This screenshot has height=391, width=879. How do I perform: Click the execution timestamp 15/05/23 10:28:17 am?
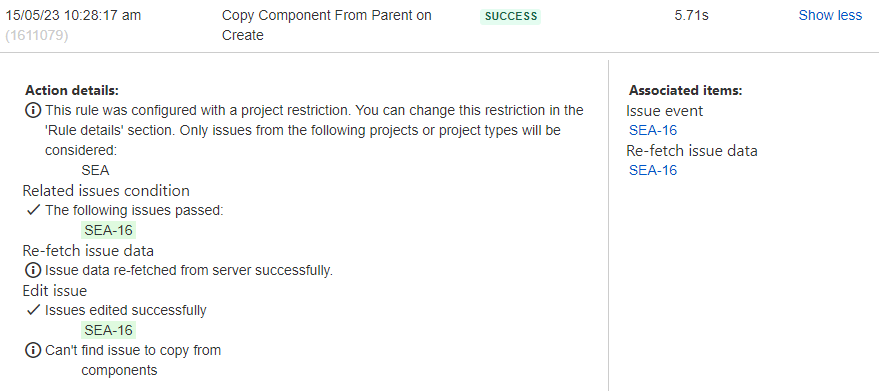[x=73, y=15]
